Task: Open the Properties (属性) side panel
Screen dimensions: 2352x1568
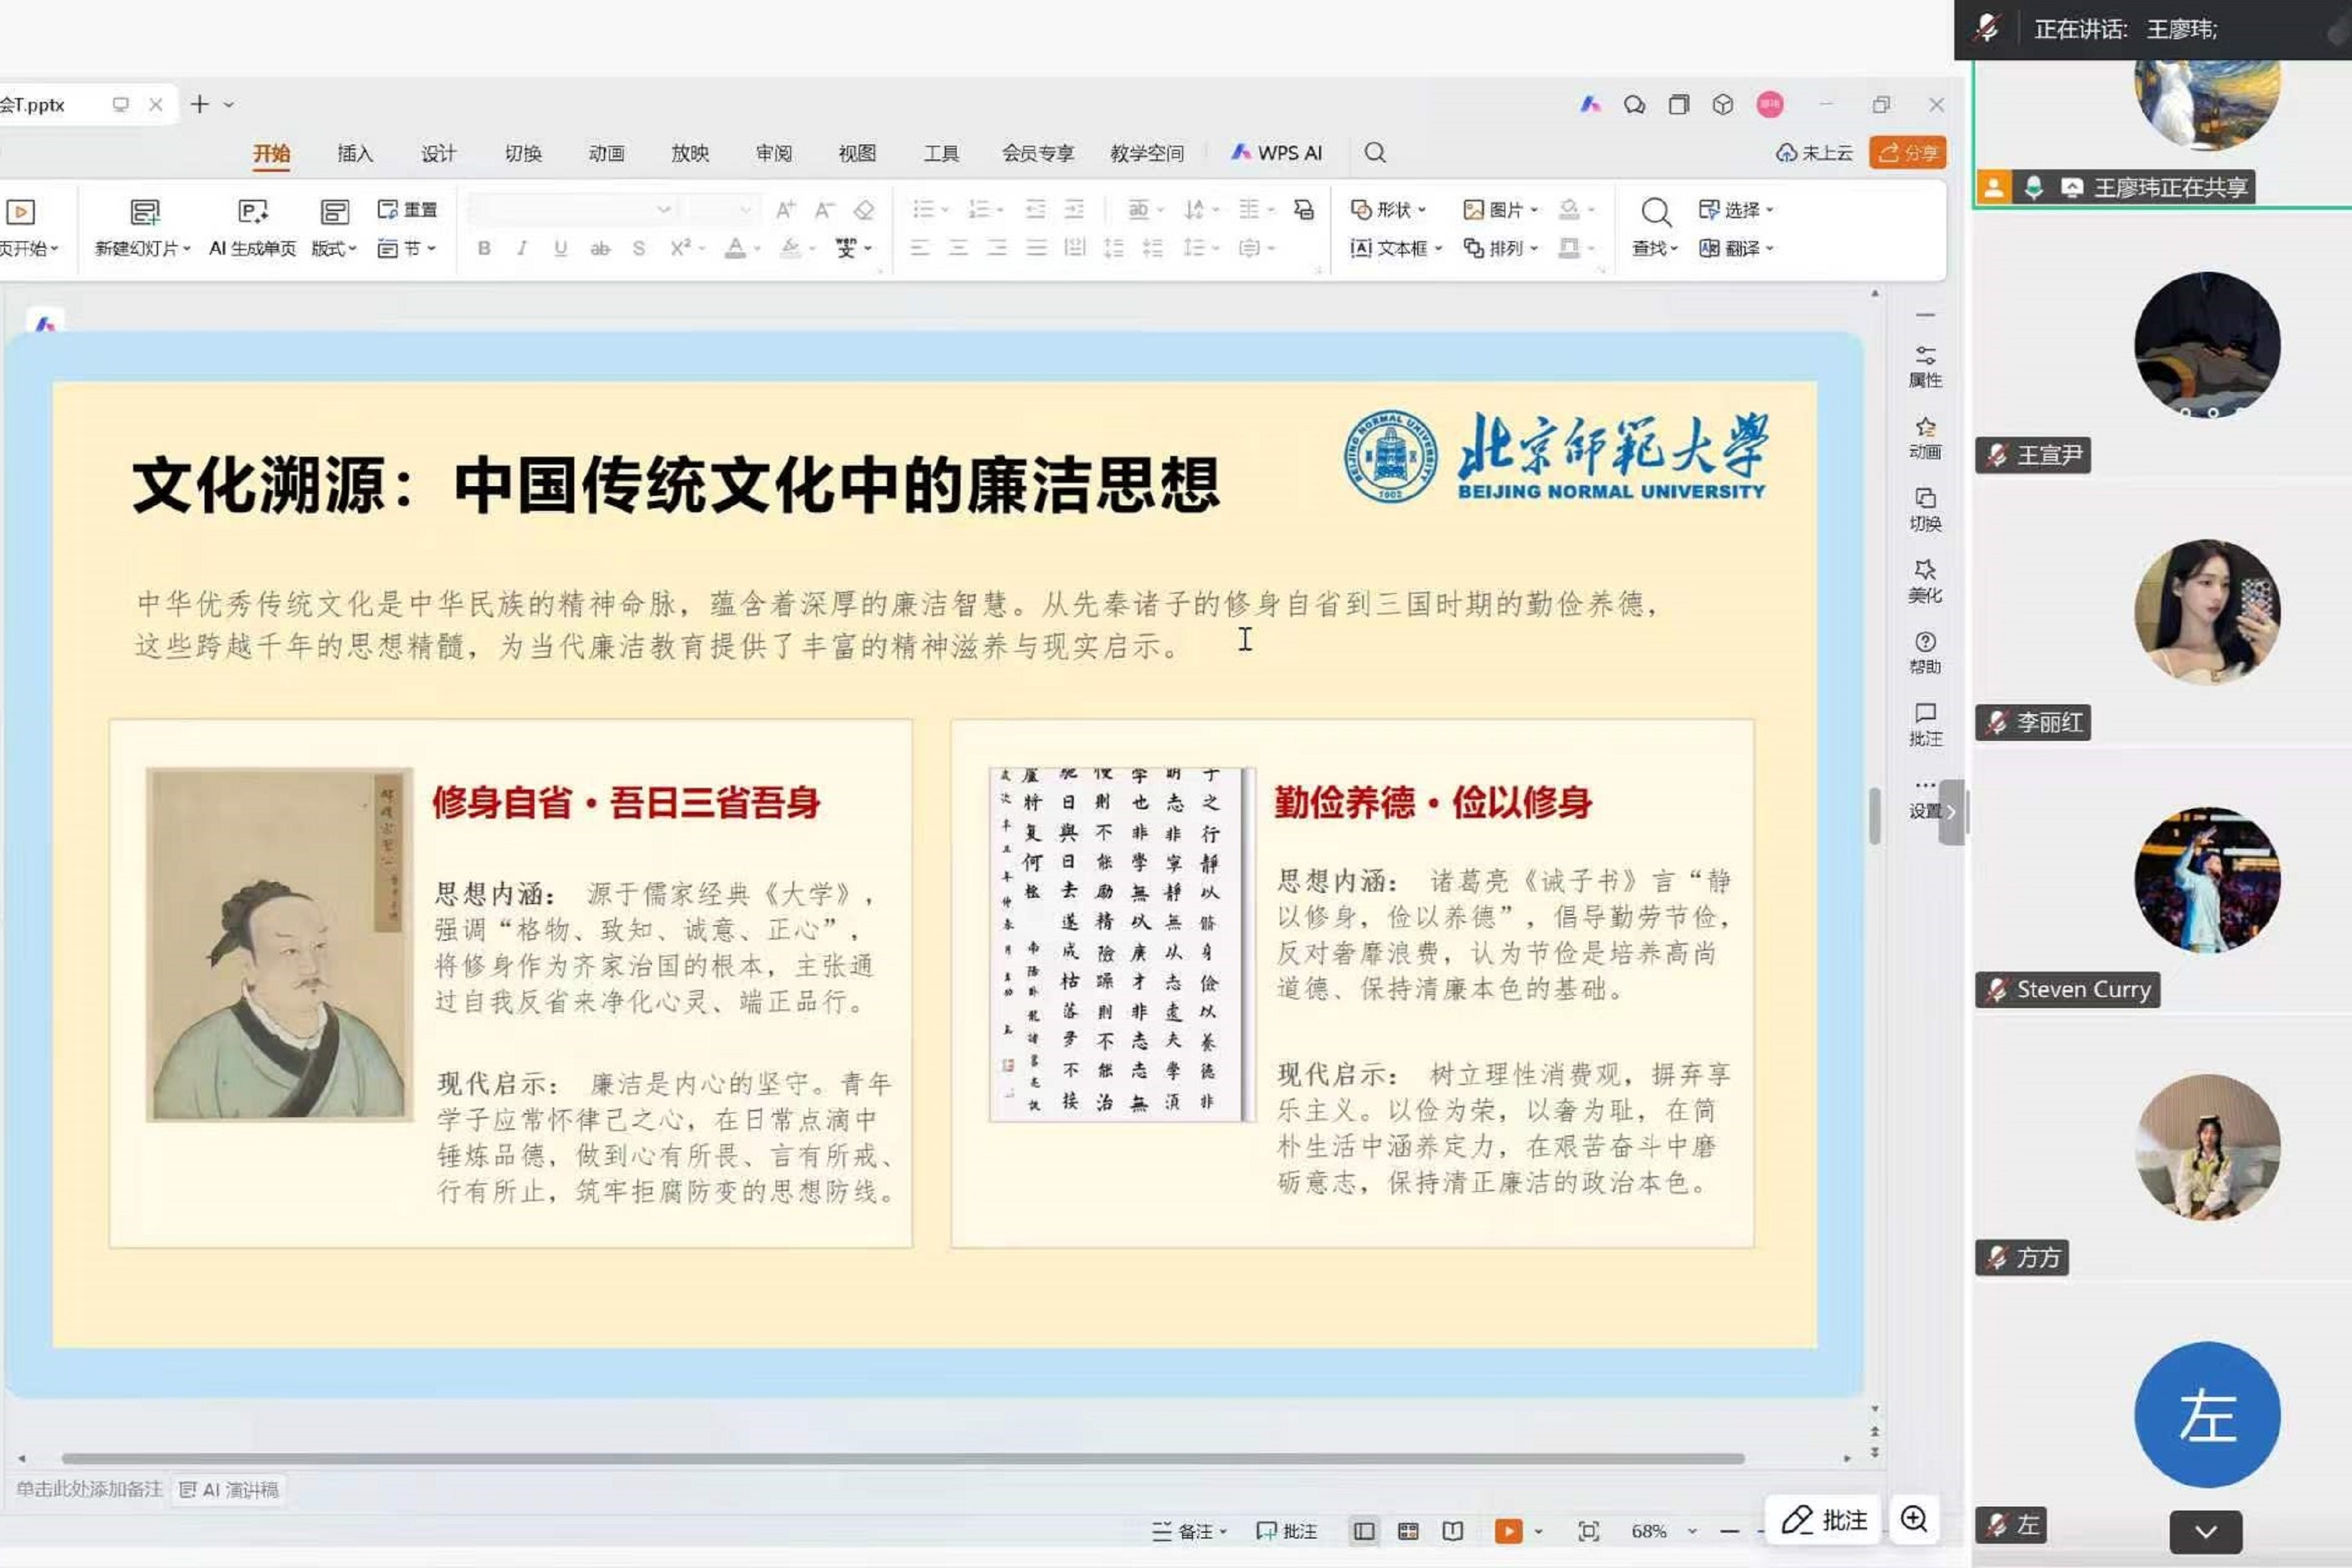Action: [x=1925, y=366]
